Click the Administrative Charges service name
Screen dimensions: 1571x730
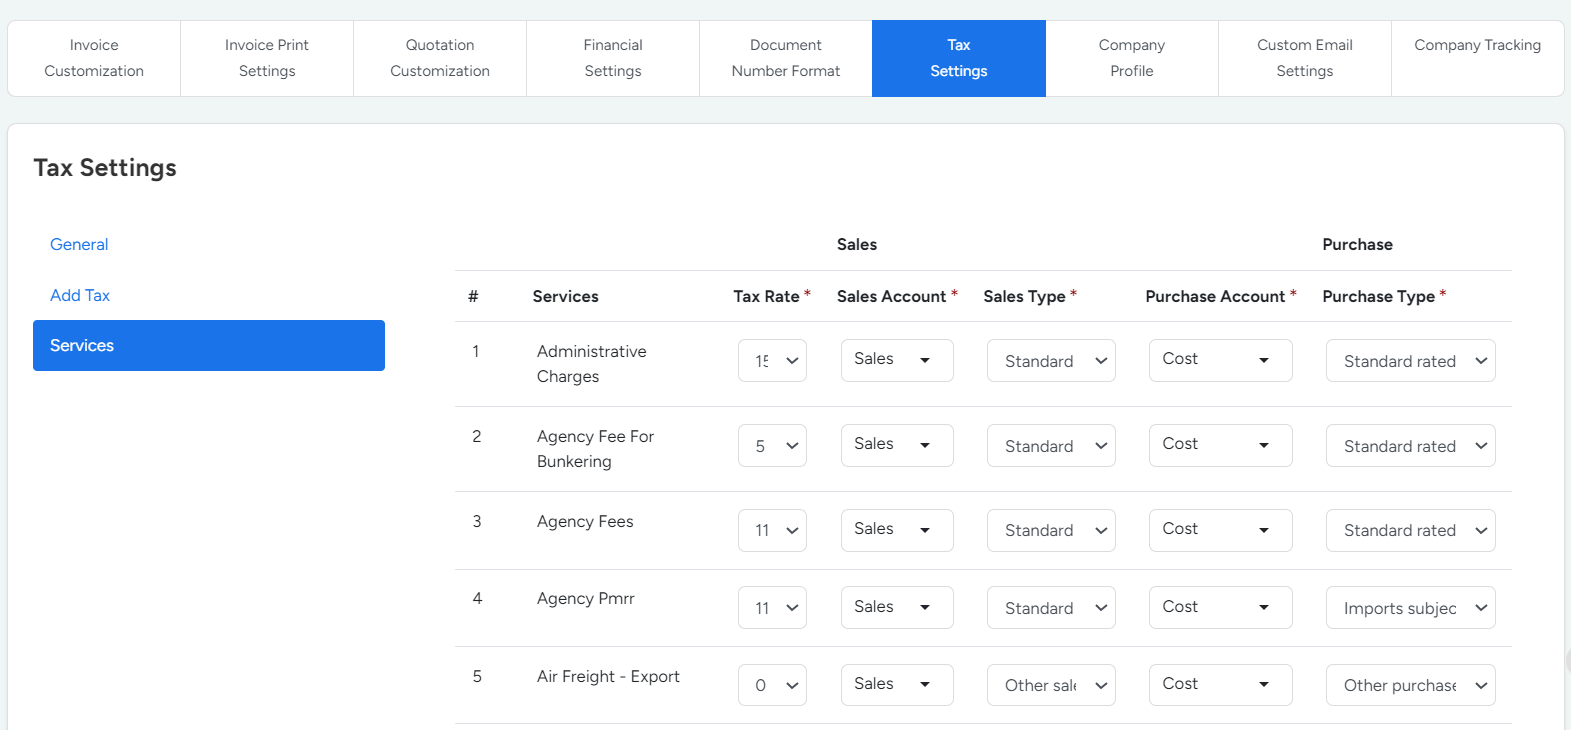click(x=591, y=364)
